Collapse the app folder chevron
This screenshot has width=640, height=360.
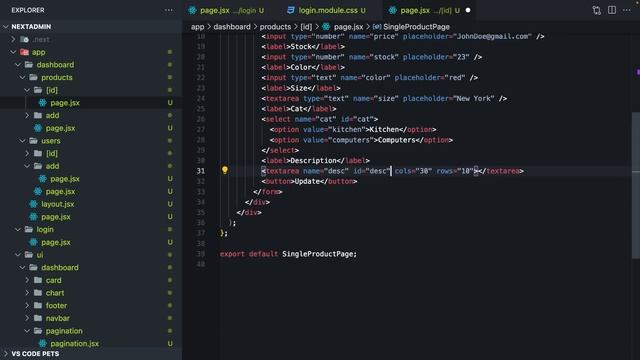(x=13, y=52)
